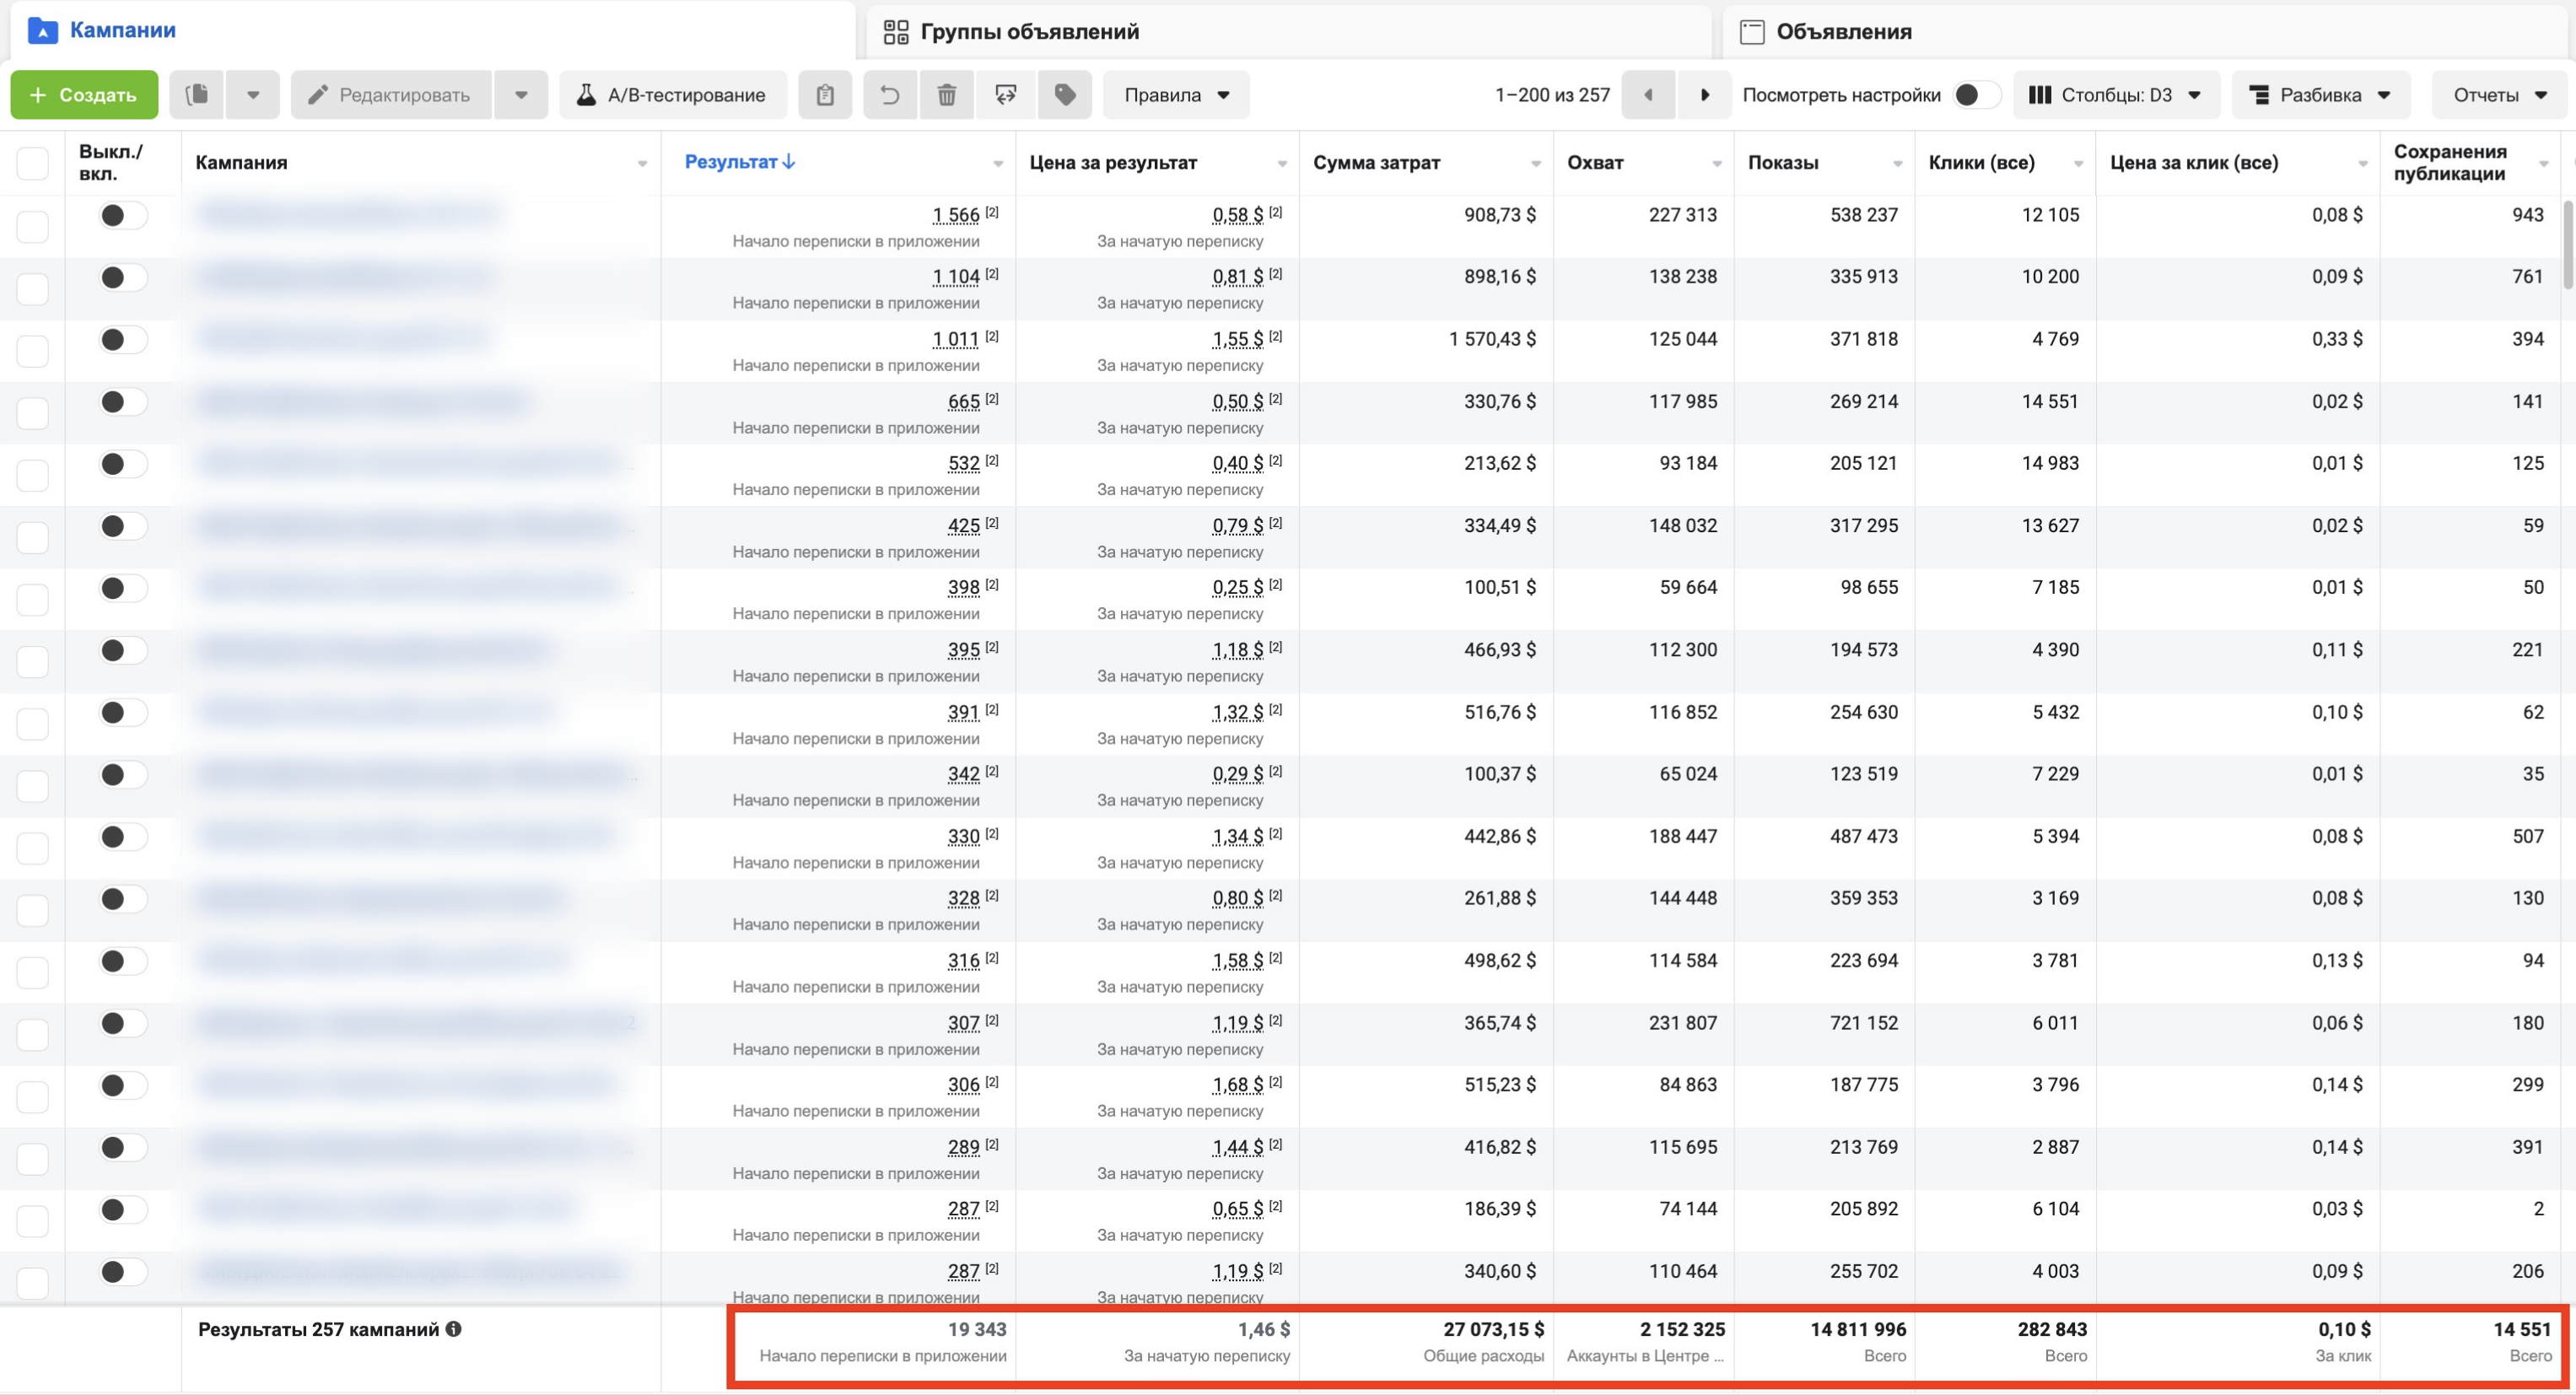Click Показы column header
The width and height of the screenshot is (2576, 1395).
pos(1783,163)
